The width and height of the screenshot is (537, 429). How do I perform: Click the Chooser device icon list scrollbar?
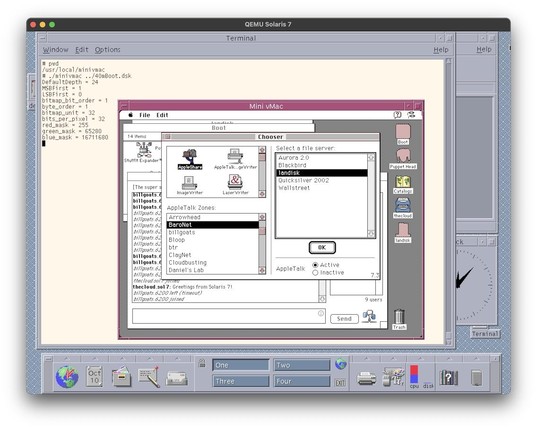pos(262,172)
